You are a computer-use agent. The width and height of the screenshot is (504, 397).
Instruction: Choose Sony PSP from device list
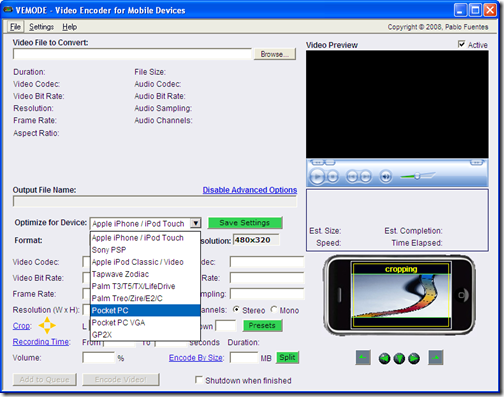pos(145,250)
